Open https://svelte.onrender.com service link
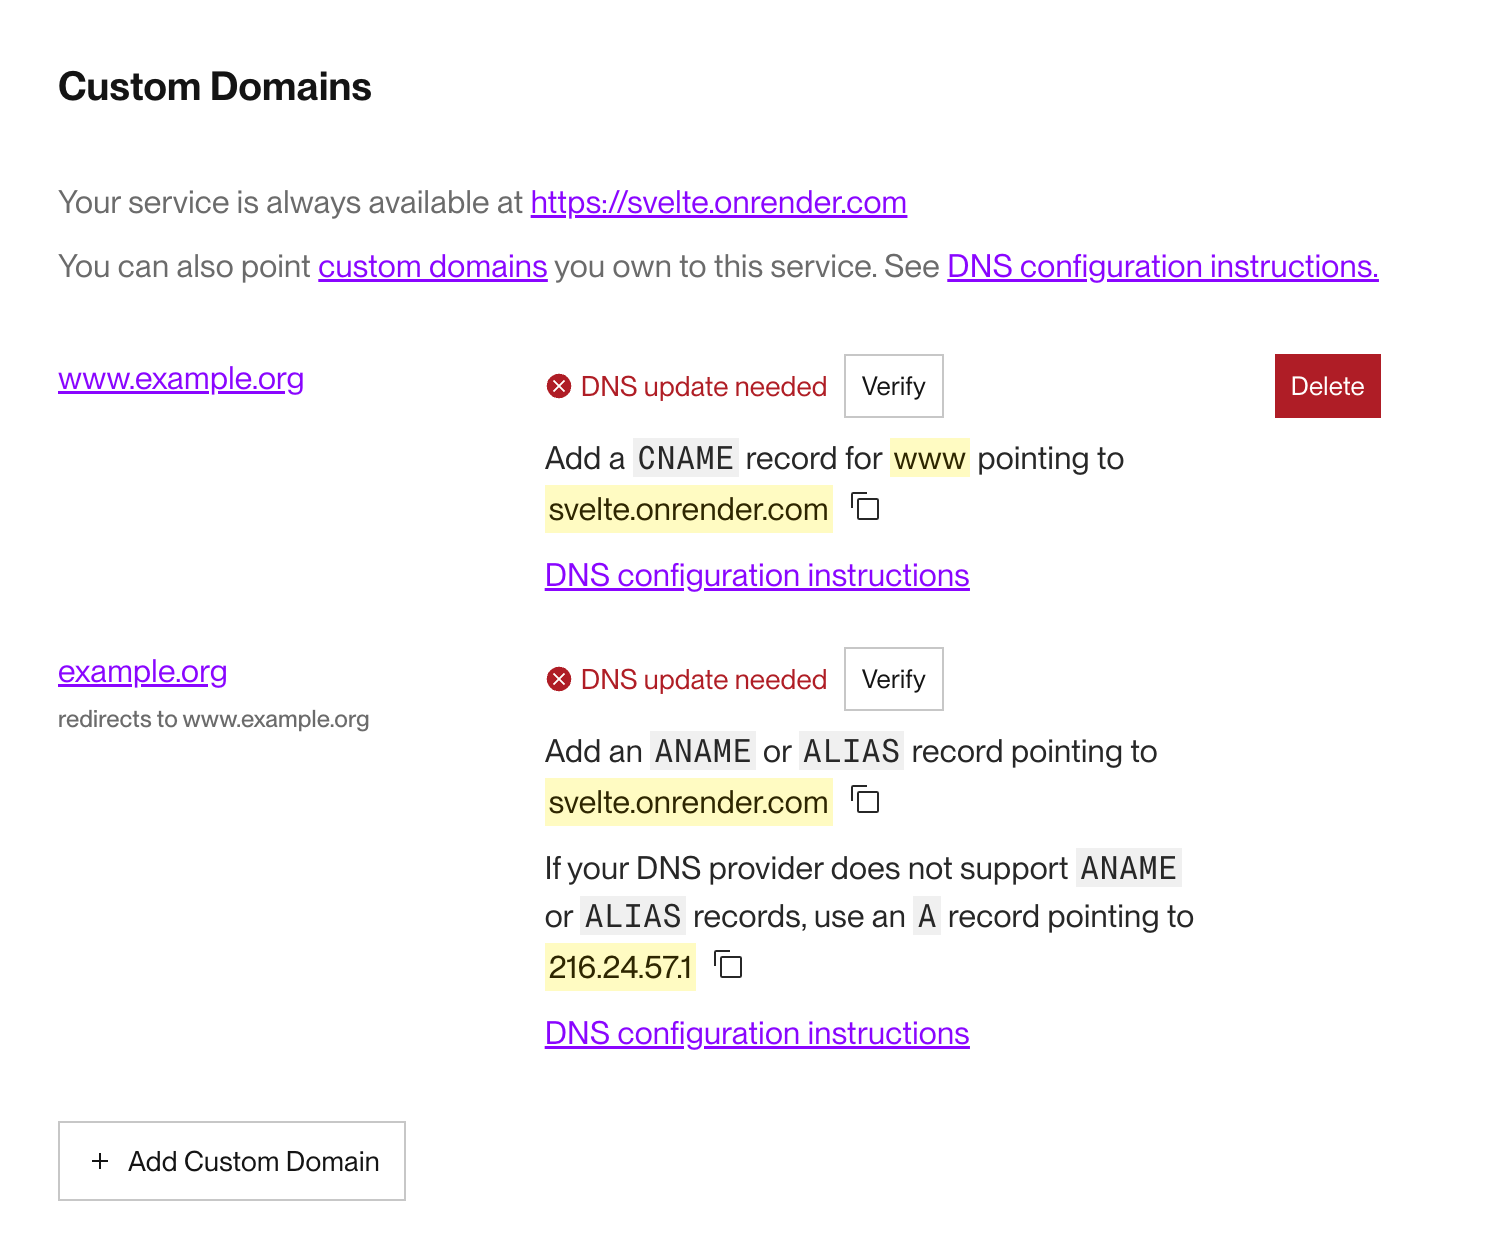Screen dimensions: 1496x1258 718,203
